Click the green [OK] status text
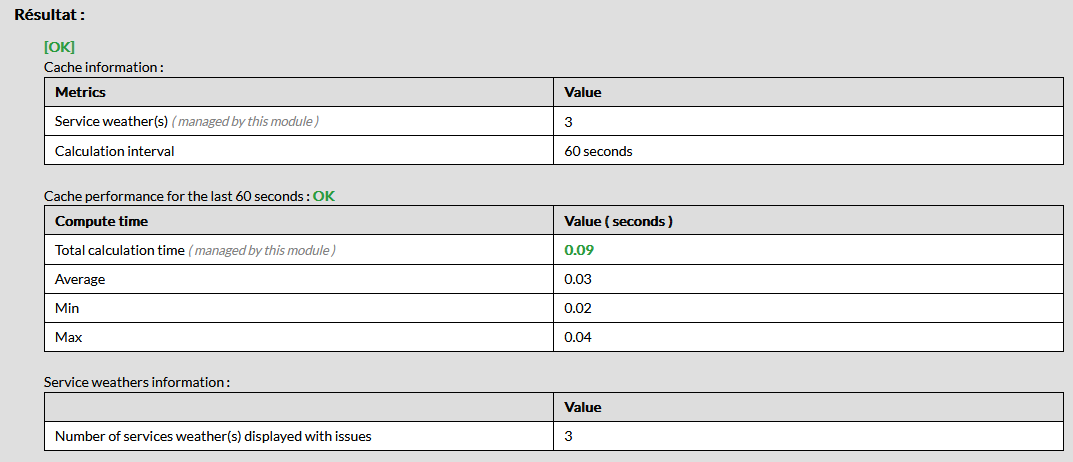The image size is (1073, 462). [x=59, y=47]
